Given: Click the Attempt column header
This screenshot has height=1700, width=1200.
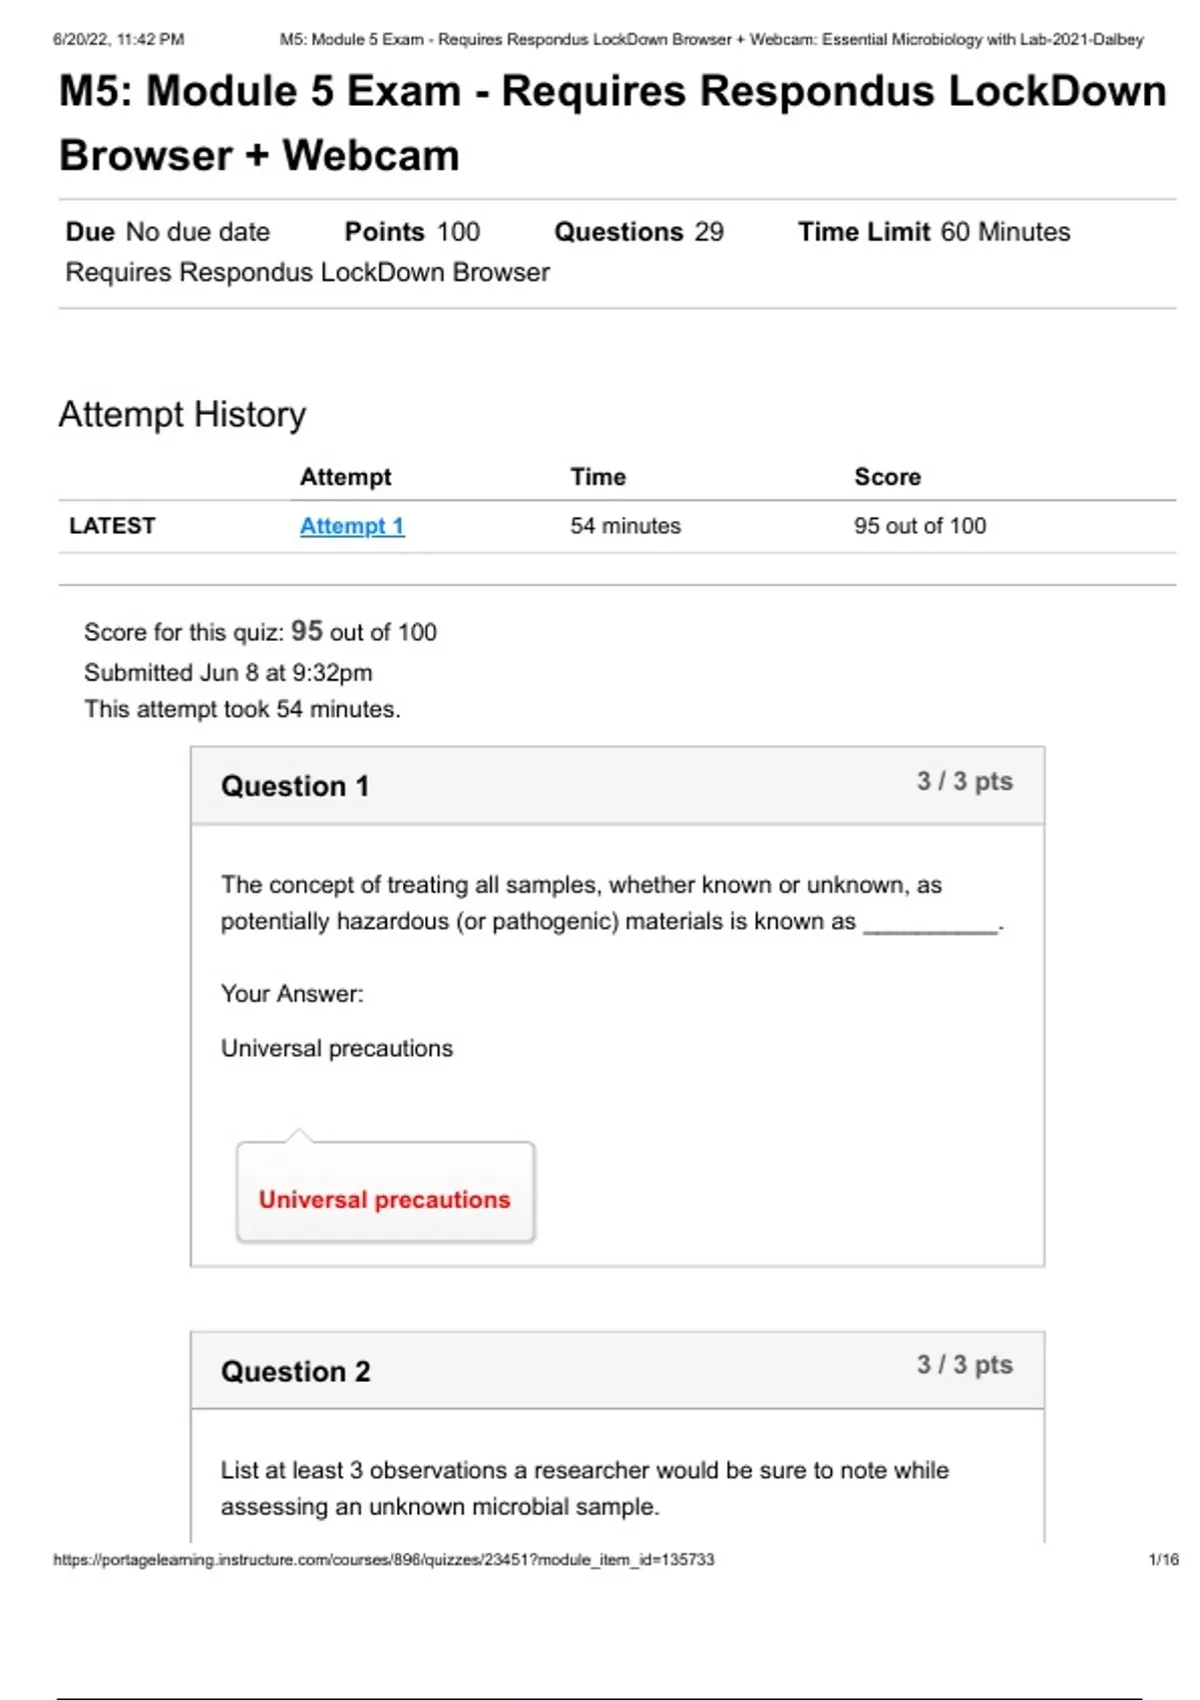Looking at the screenshot, I should coord(346,477).
